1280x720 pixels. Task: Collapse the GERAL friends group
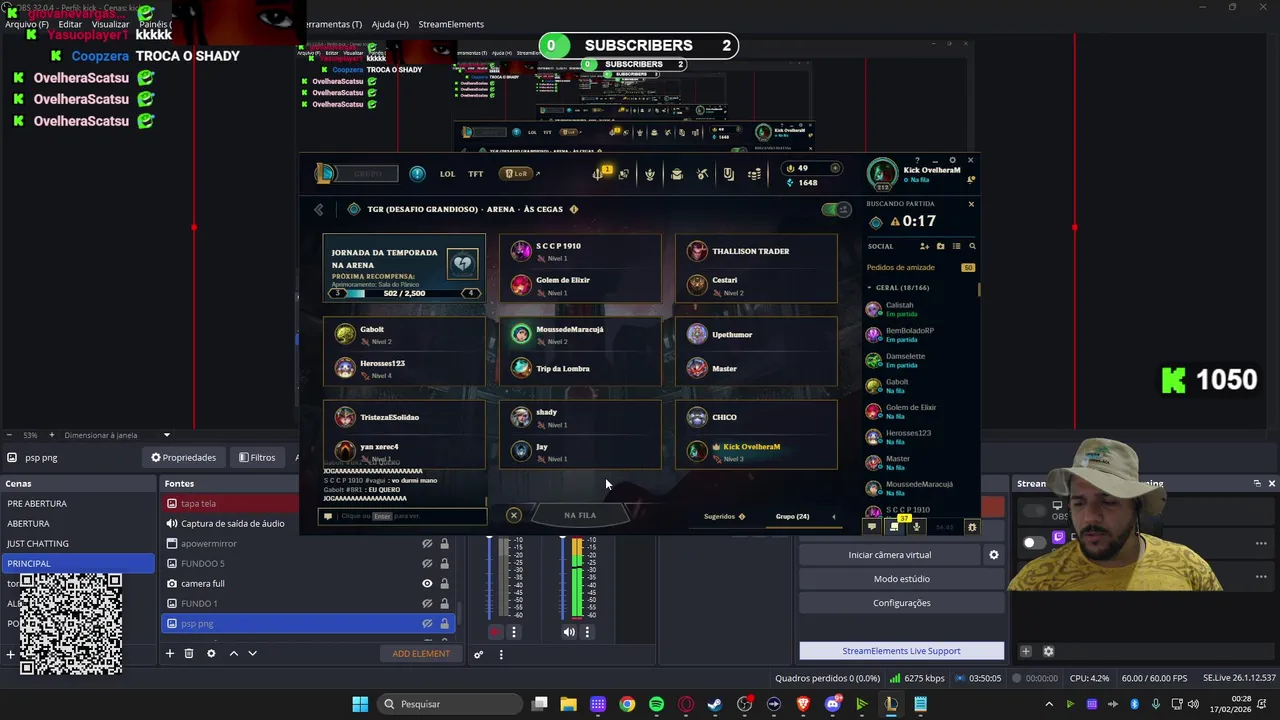pyautogui.click(x=870, y=287)
